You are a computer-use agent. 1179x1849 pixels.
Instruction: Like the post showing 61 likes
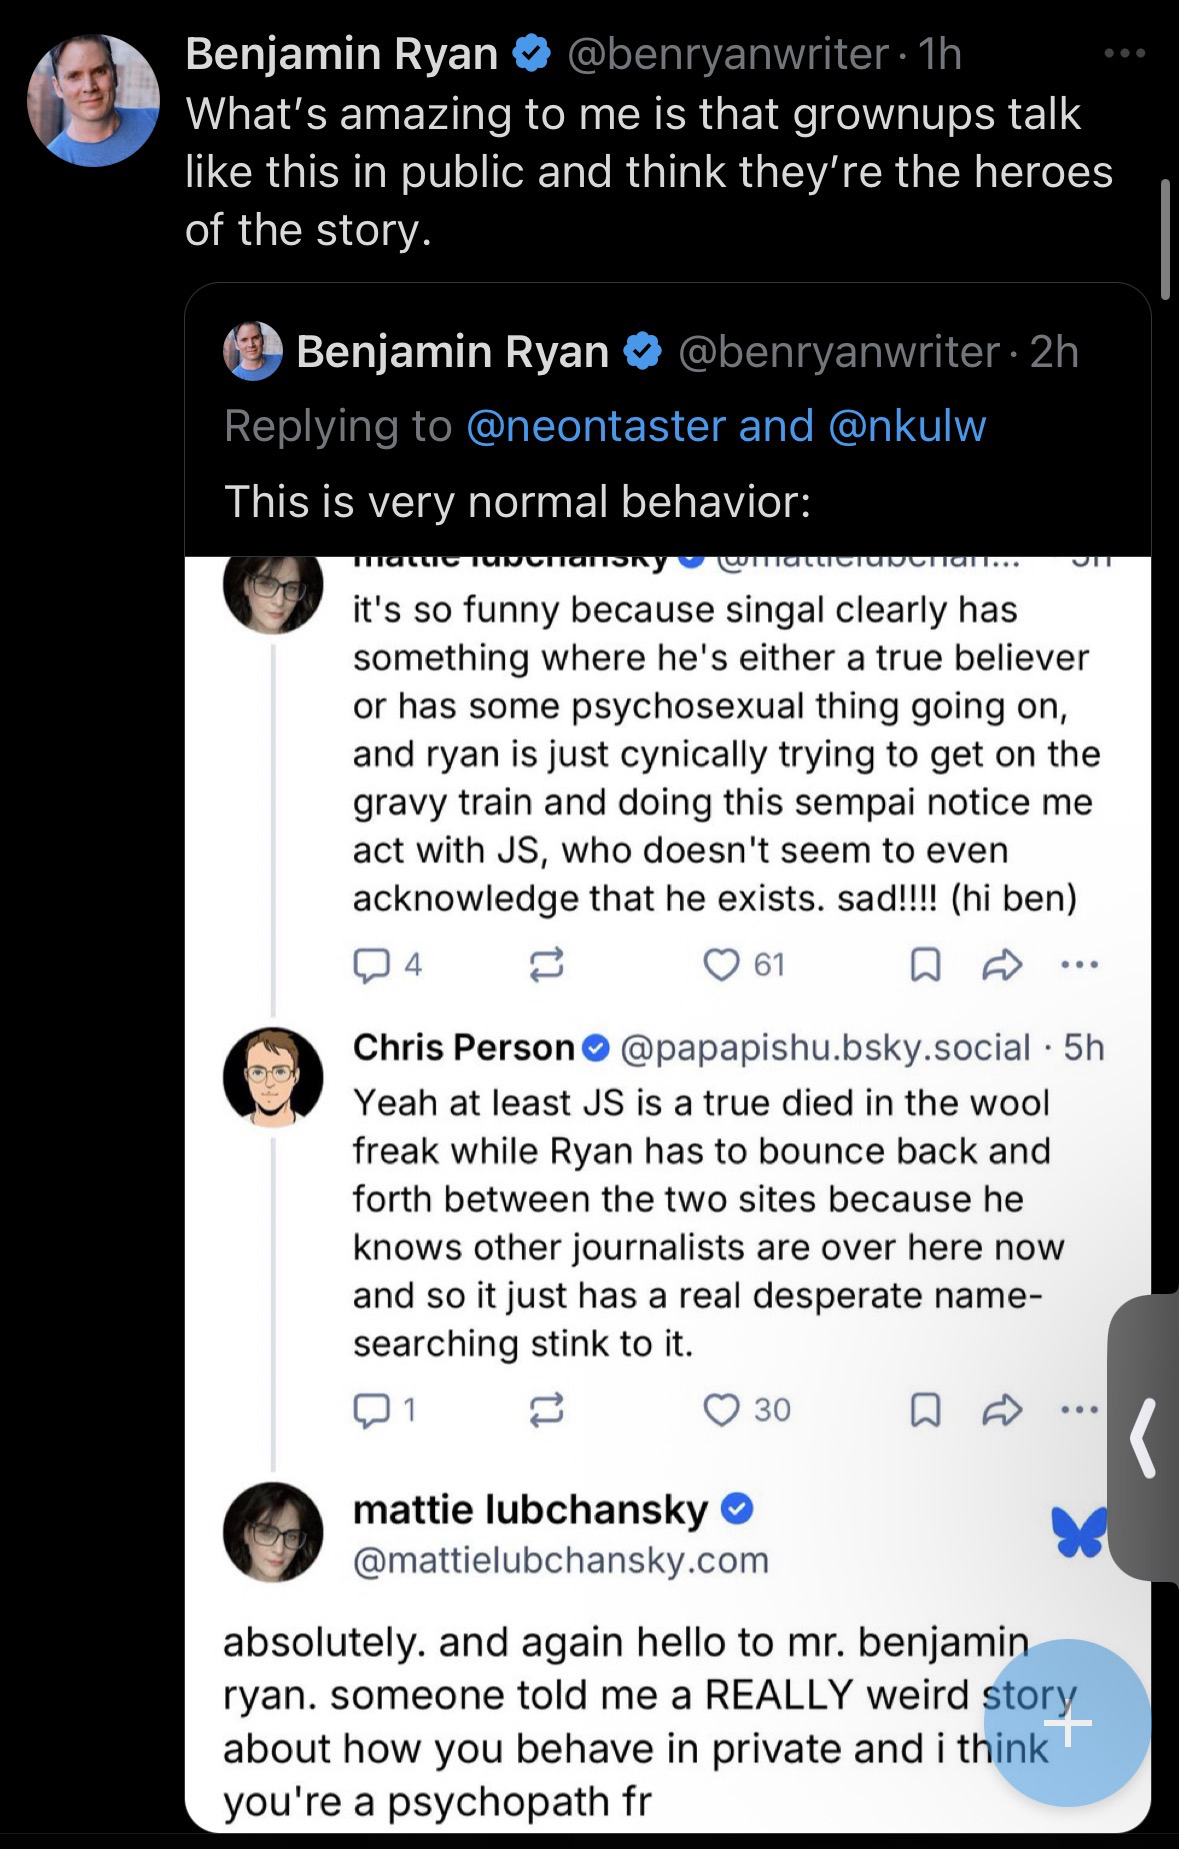pyautogui.click(x=721, y=964)
